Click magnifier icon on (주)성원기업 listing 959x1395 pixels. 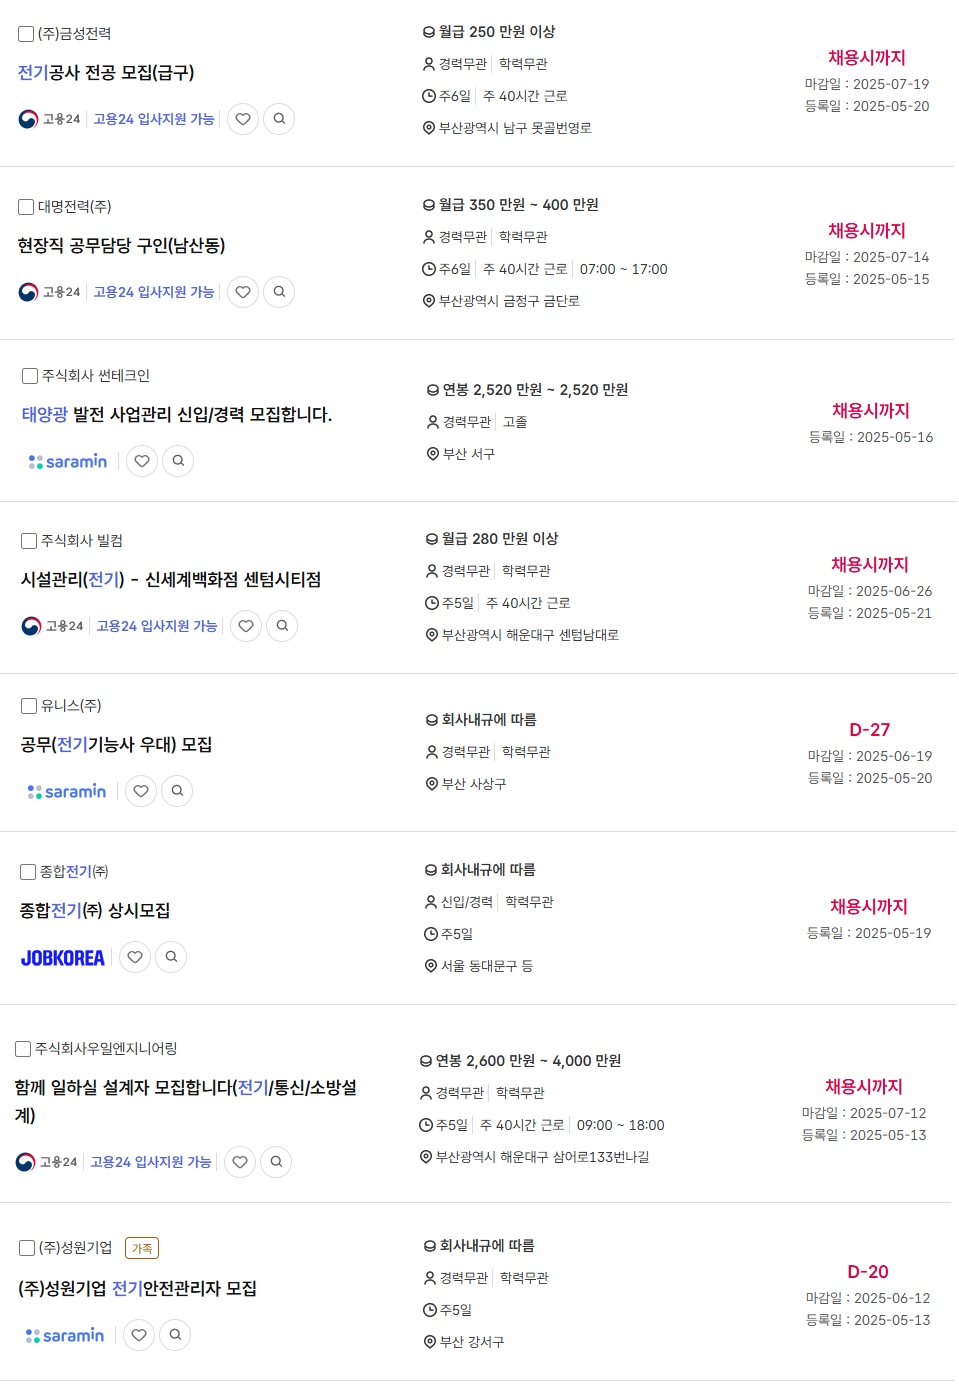(x=175, y=1335)
